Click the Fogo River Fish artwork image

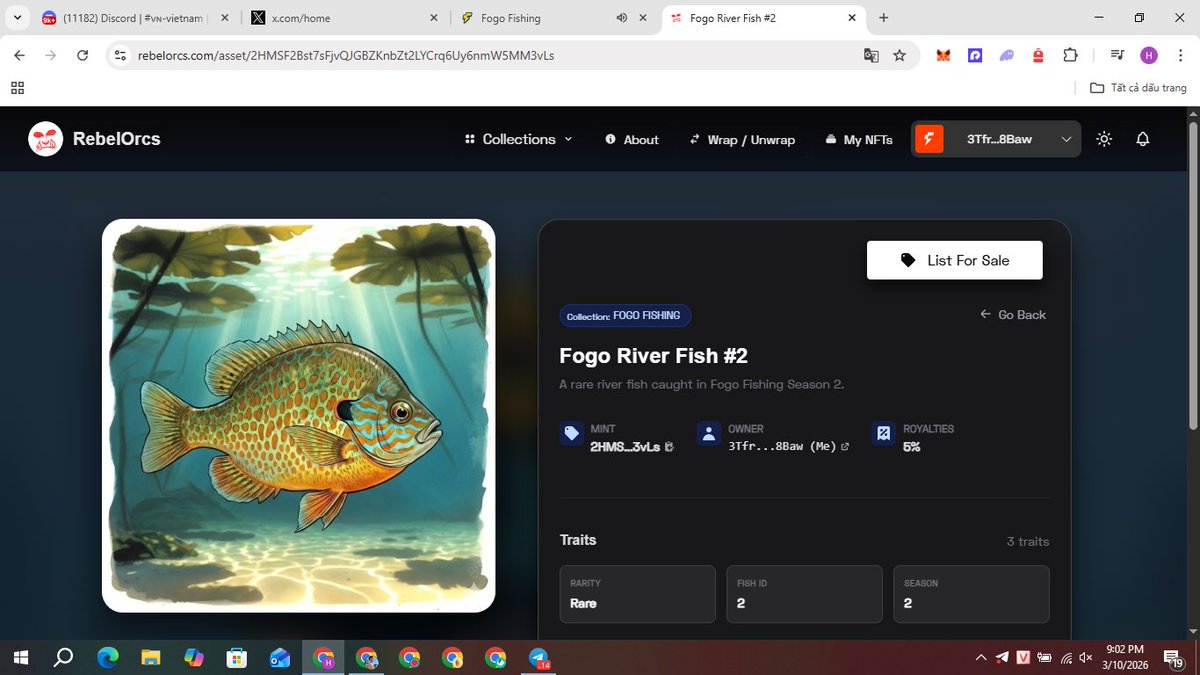coord(299,415)
